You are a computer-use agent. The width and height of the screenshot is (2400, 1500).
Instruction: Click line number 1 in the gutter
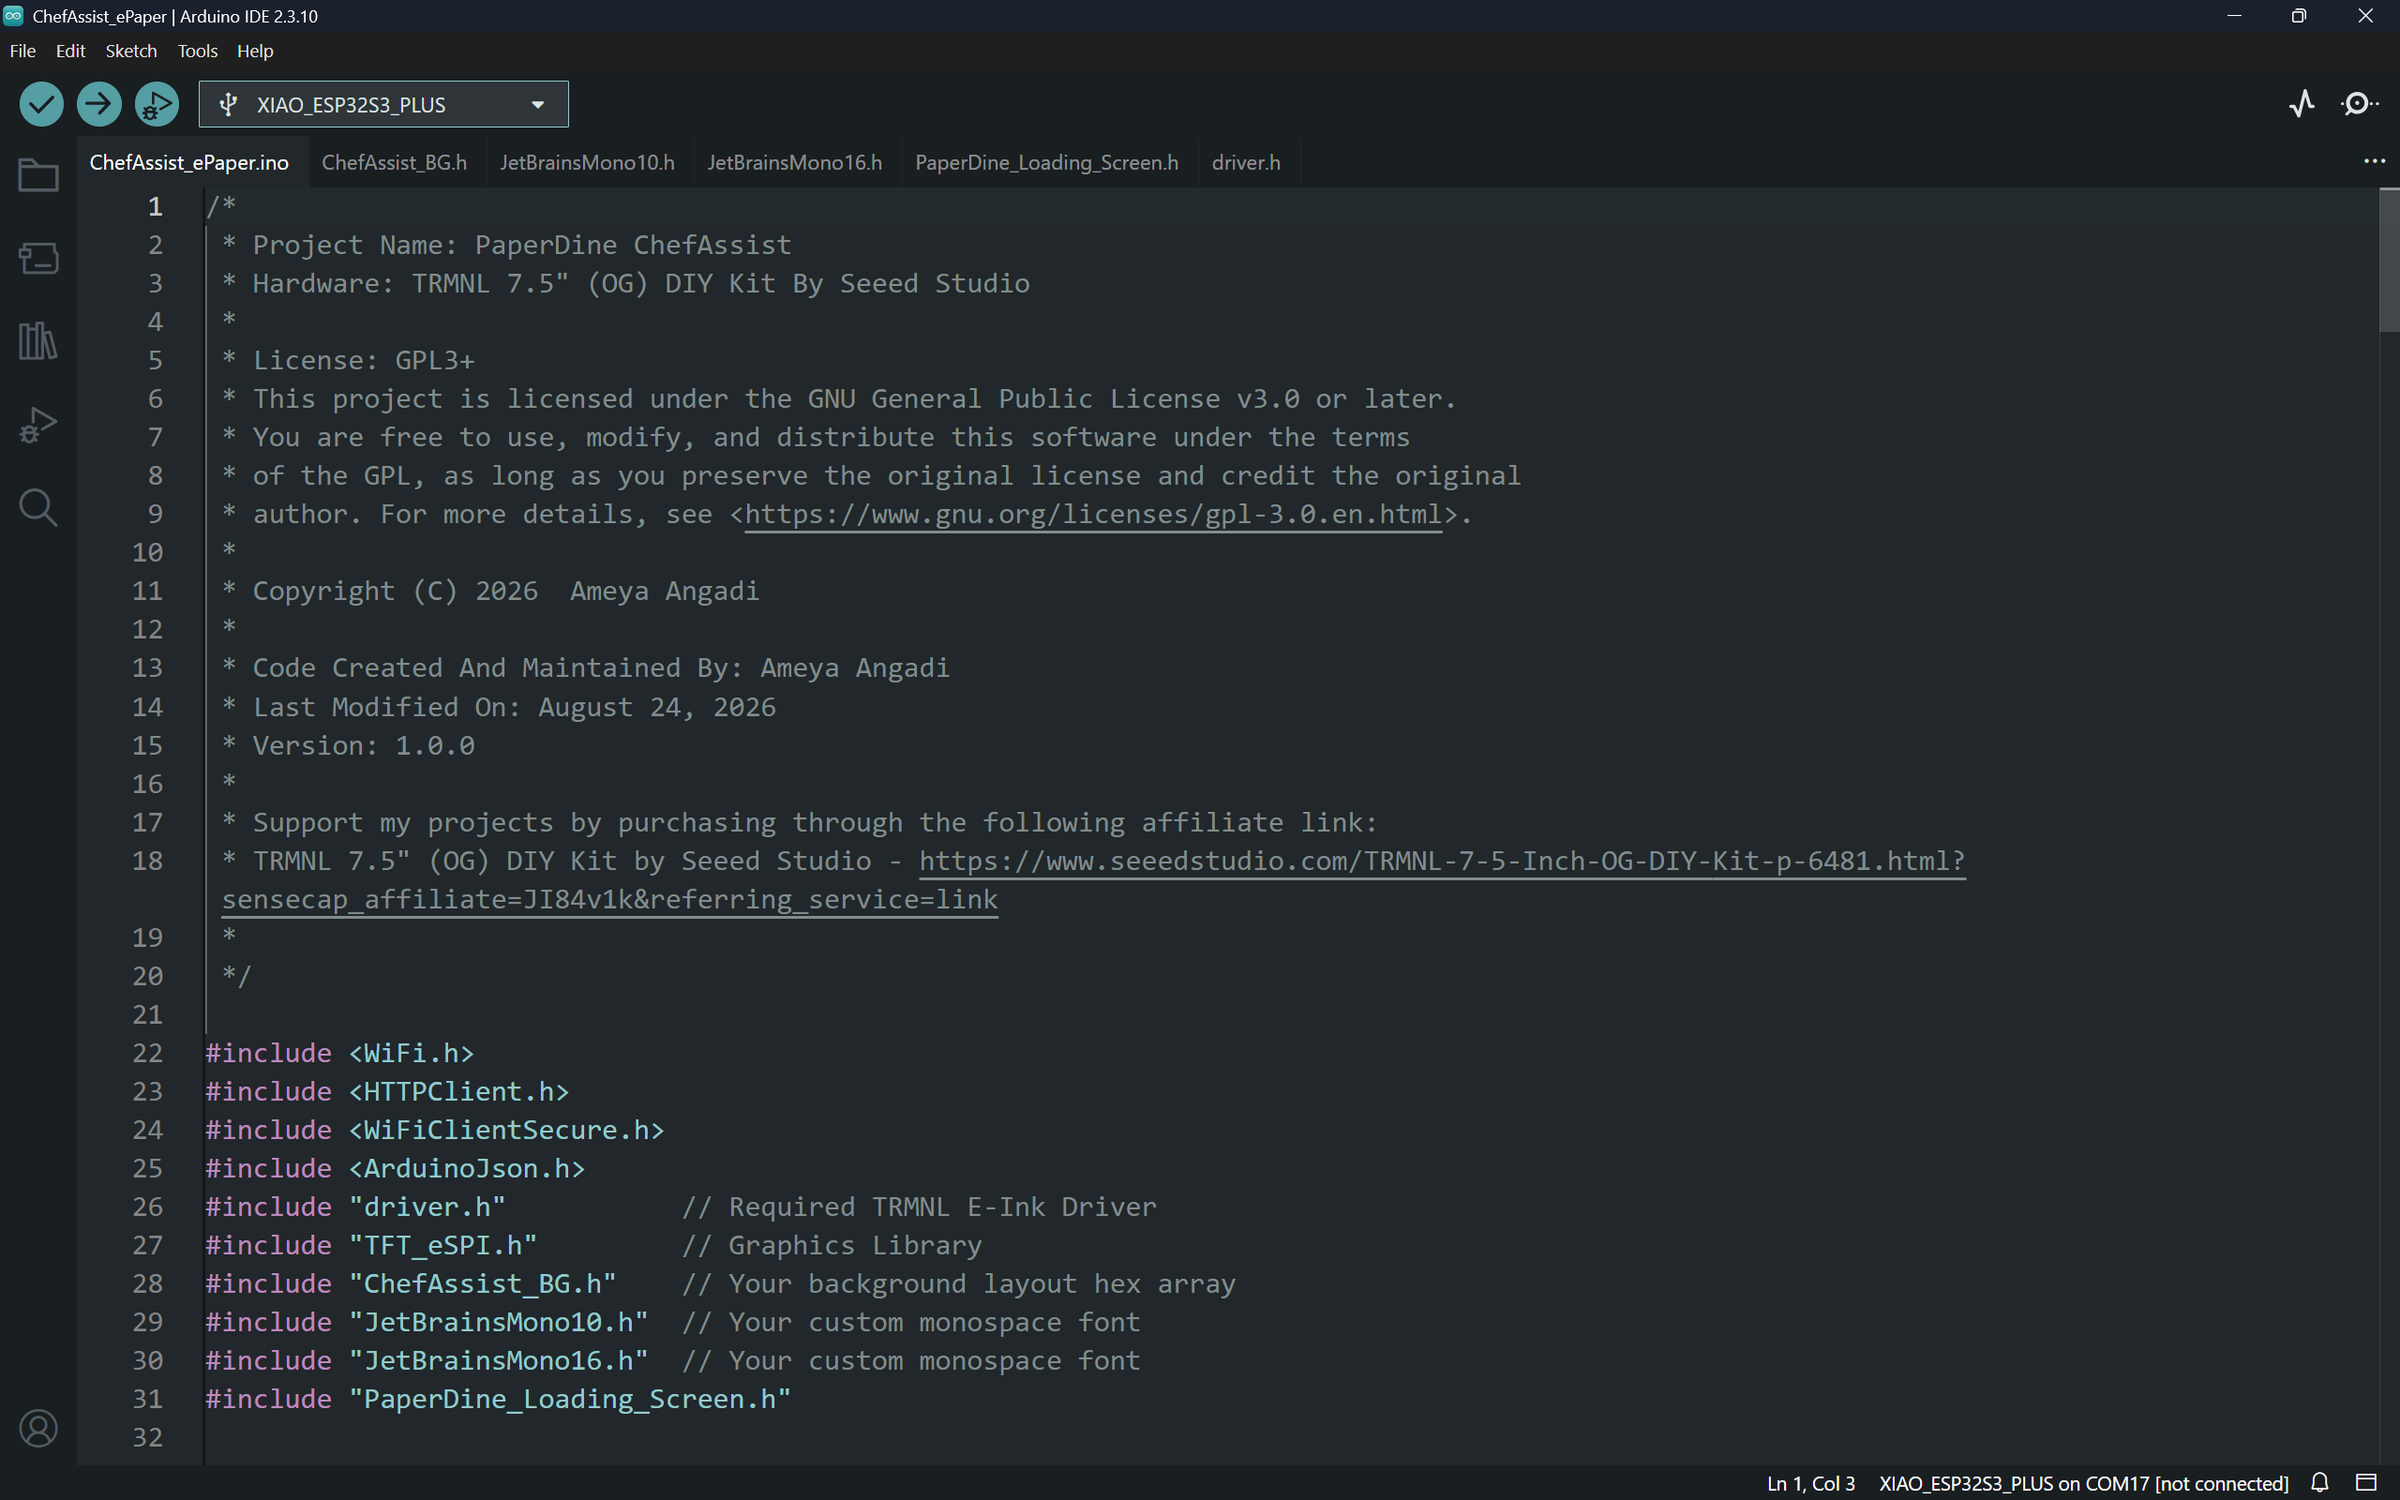[155, 206]
